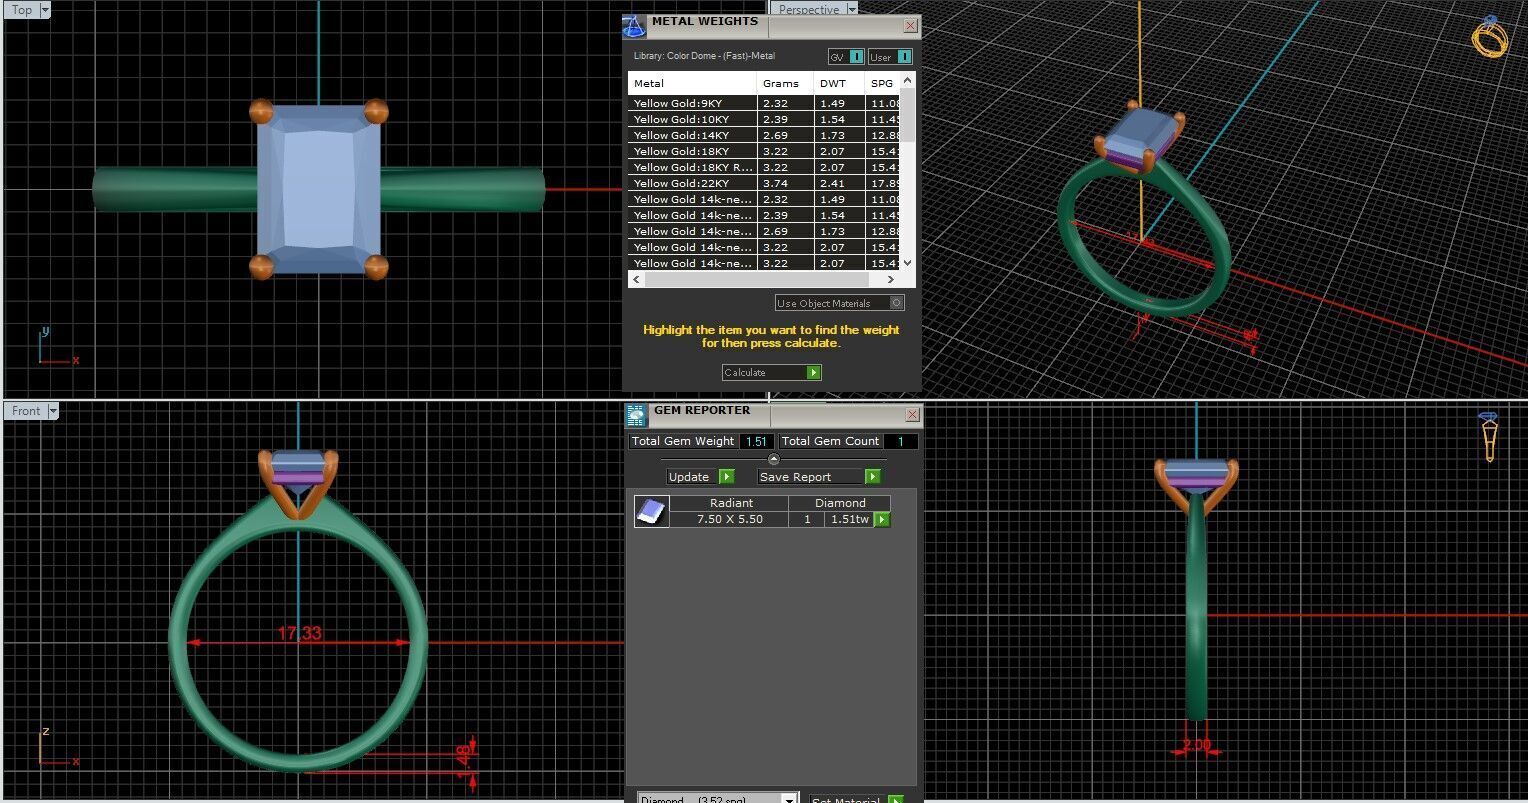
Task: Close the Gem Reporter panel
Action: pyautogui.click(x=912, y=414)
